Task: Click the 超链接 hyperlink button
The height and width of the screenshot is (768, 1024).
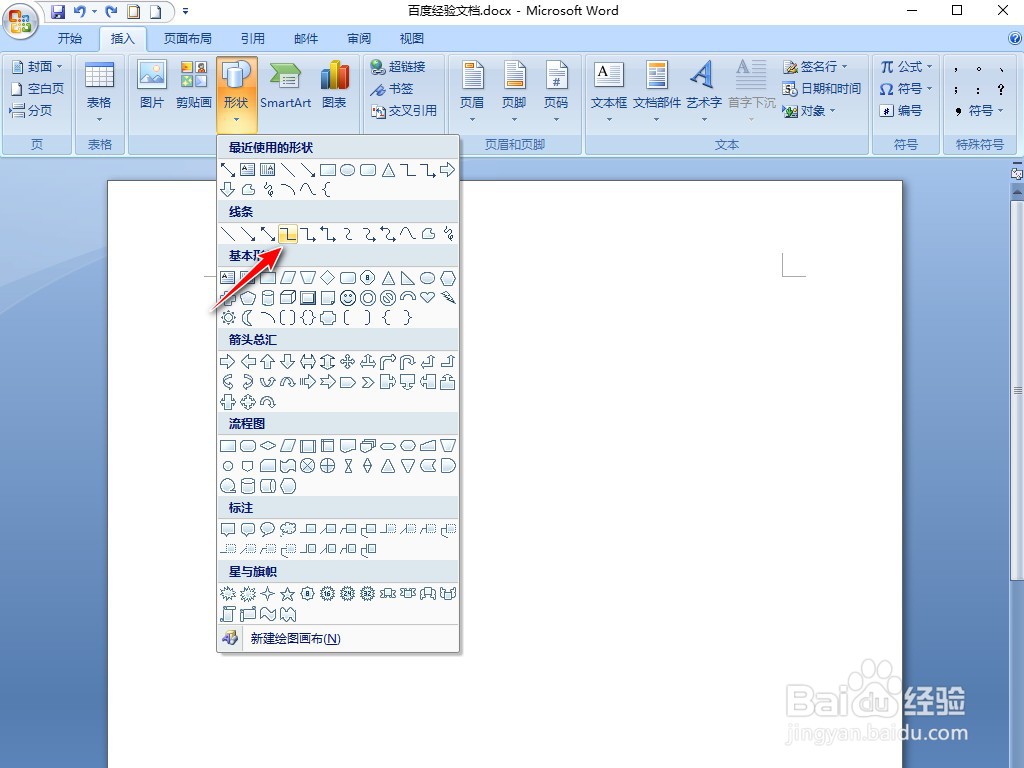Action: pyautogui.click(x=398, y=67)
